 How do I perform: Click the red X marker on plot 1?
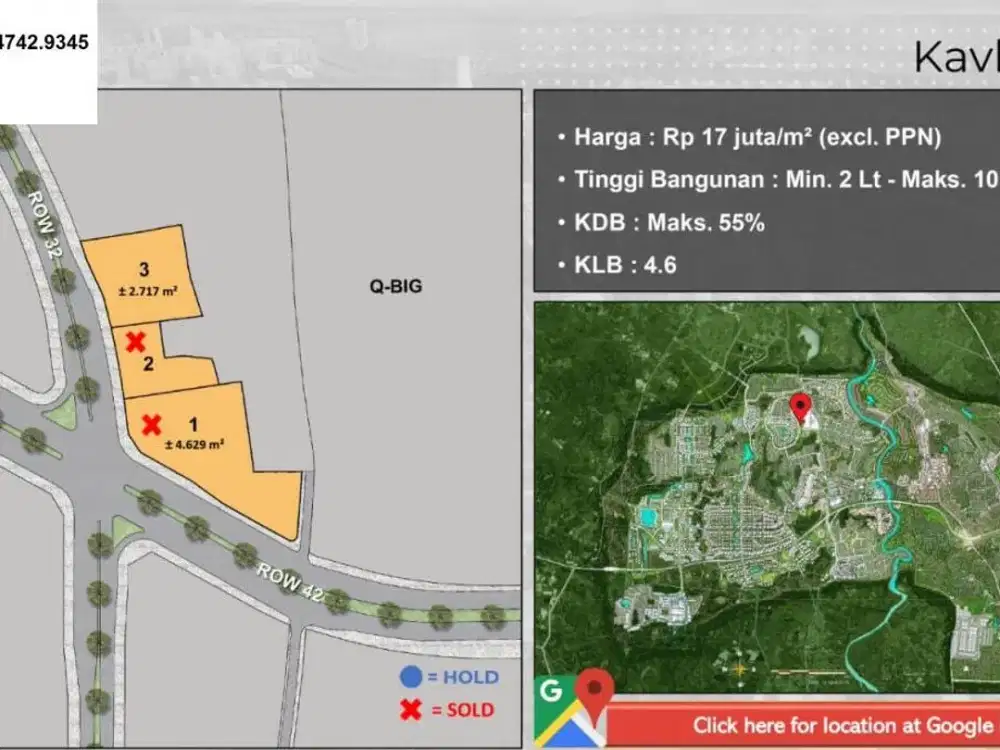(x=151, y=423)
